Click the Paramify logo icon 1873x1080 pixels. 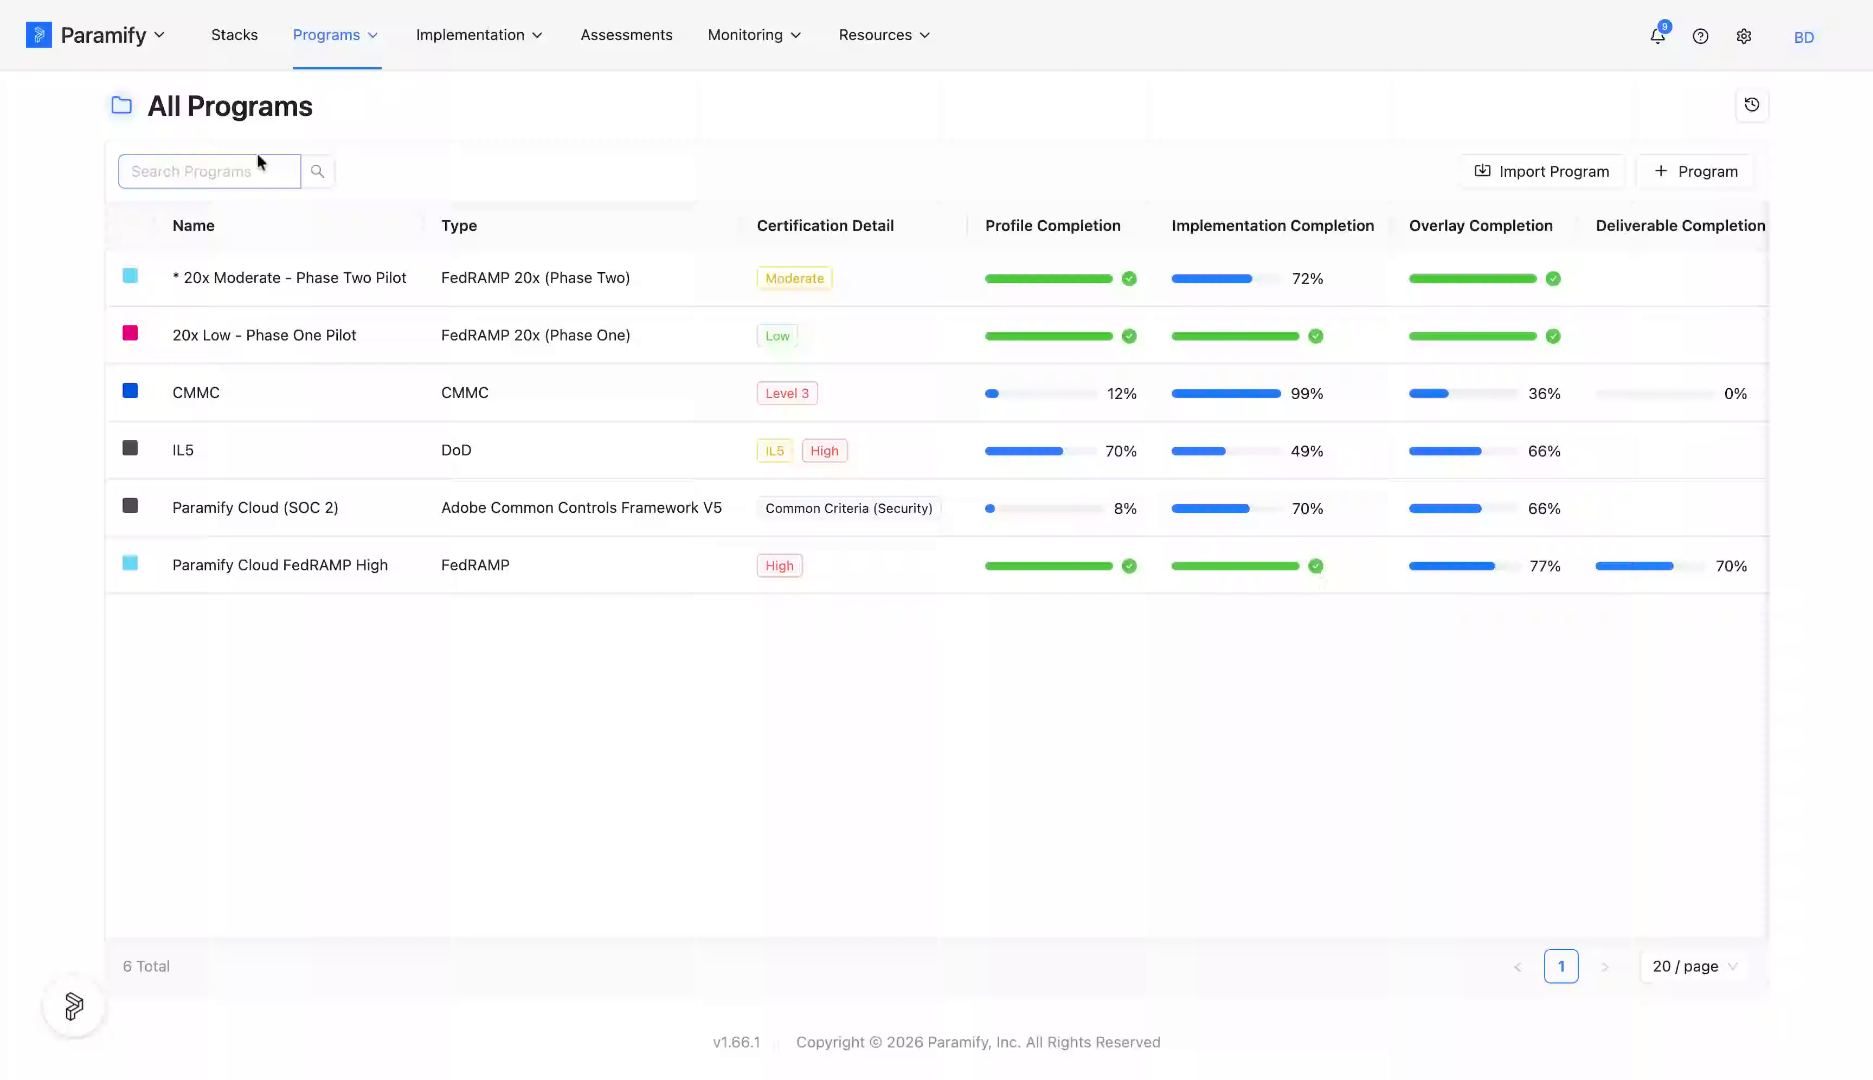click(x=38, y=35)
